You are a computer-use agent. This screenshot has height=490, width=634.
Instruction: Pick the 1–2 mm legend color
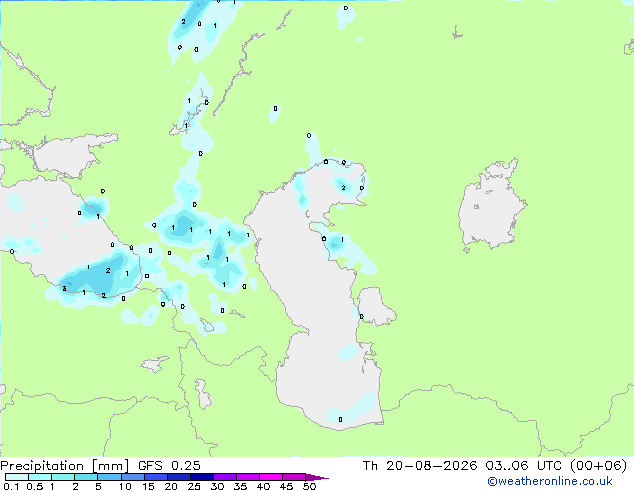click(x=63, y=477)
